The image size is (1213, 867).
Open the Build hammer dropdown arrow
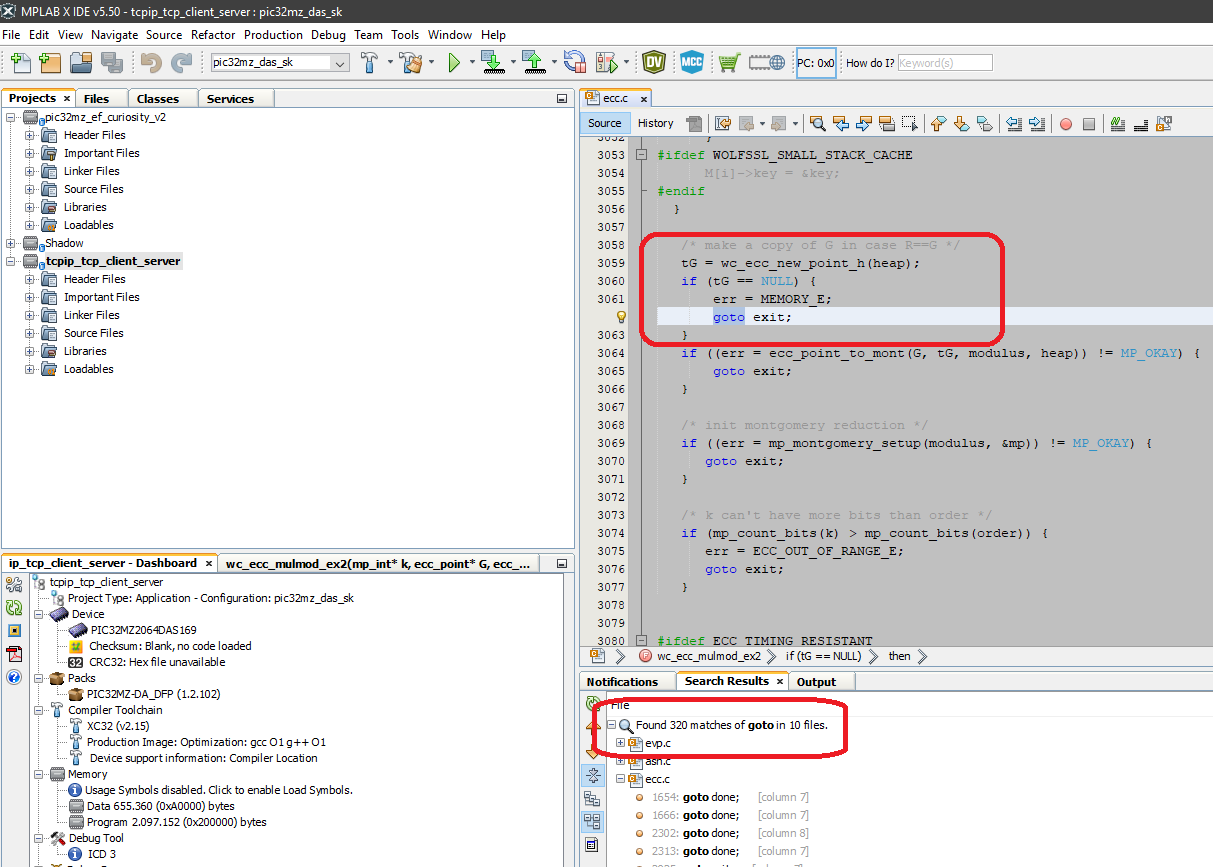pyautogui.click(x=390, y=63)
